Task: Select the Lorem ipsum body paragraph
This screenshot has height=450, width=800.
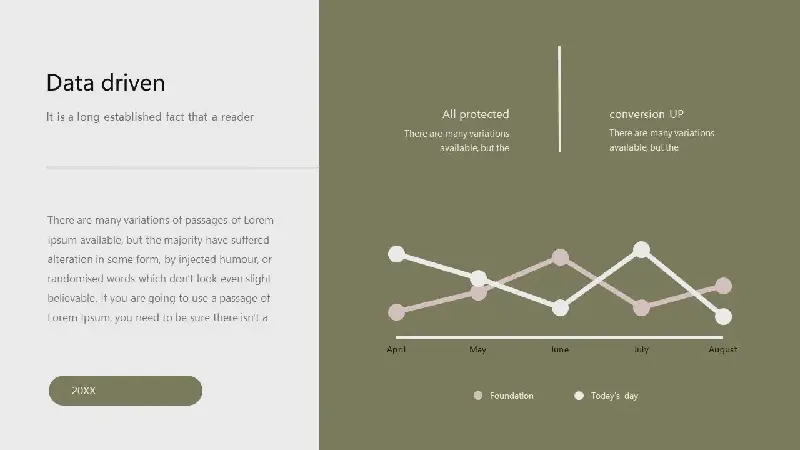Action: click(x=161, y=269)
